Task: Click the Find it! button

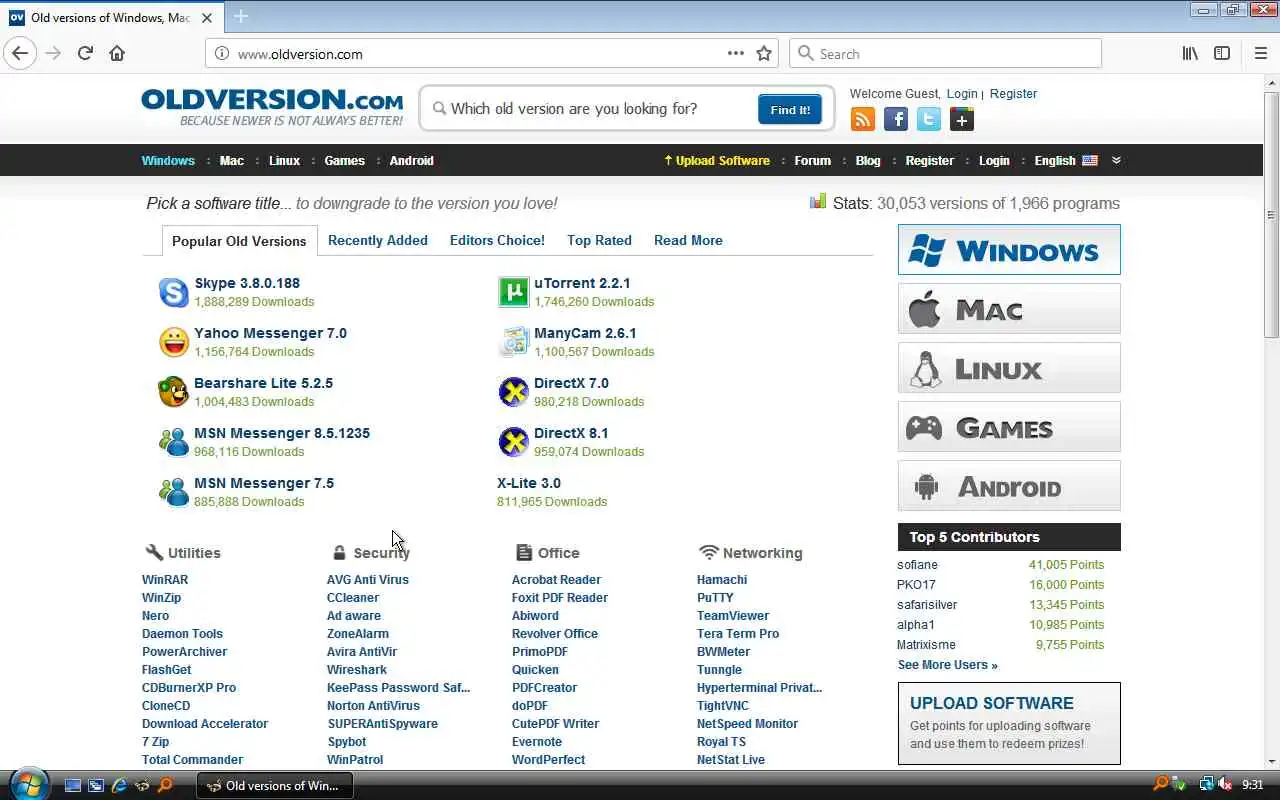Action: coord(790,109)
